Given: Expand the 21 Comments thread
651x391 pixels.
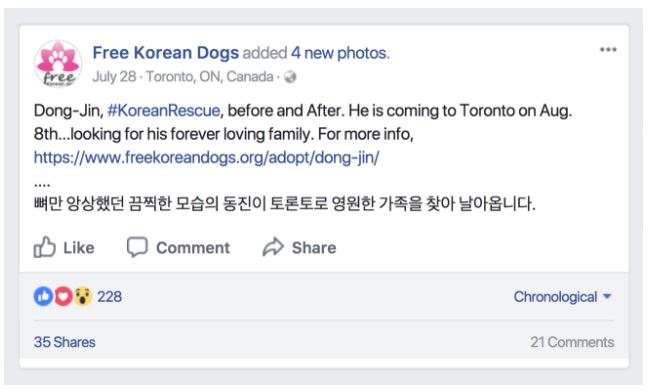Looking at the screenshot, I should coord(572,342).
